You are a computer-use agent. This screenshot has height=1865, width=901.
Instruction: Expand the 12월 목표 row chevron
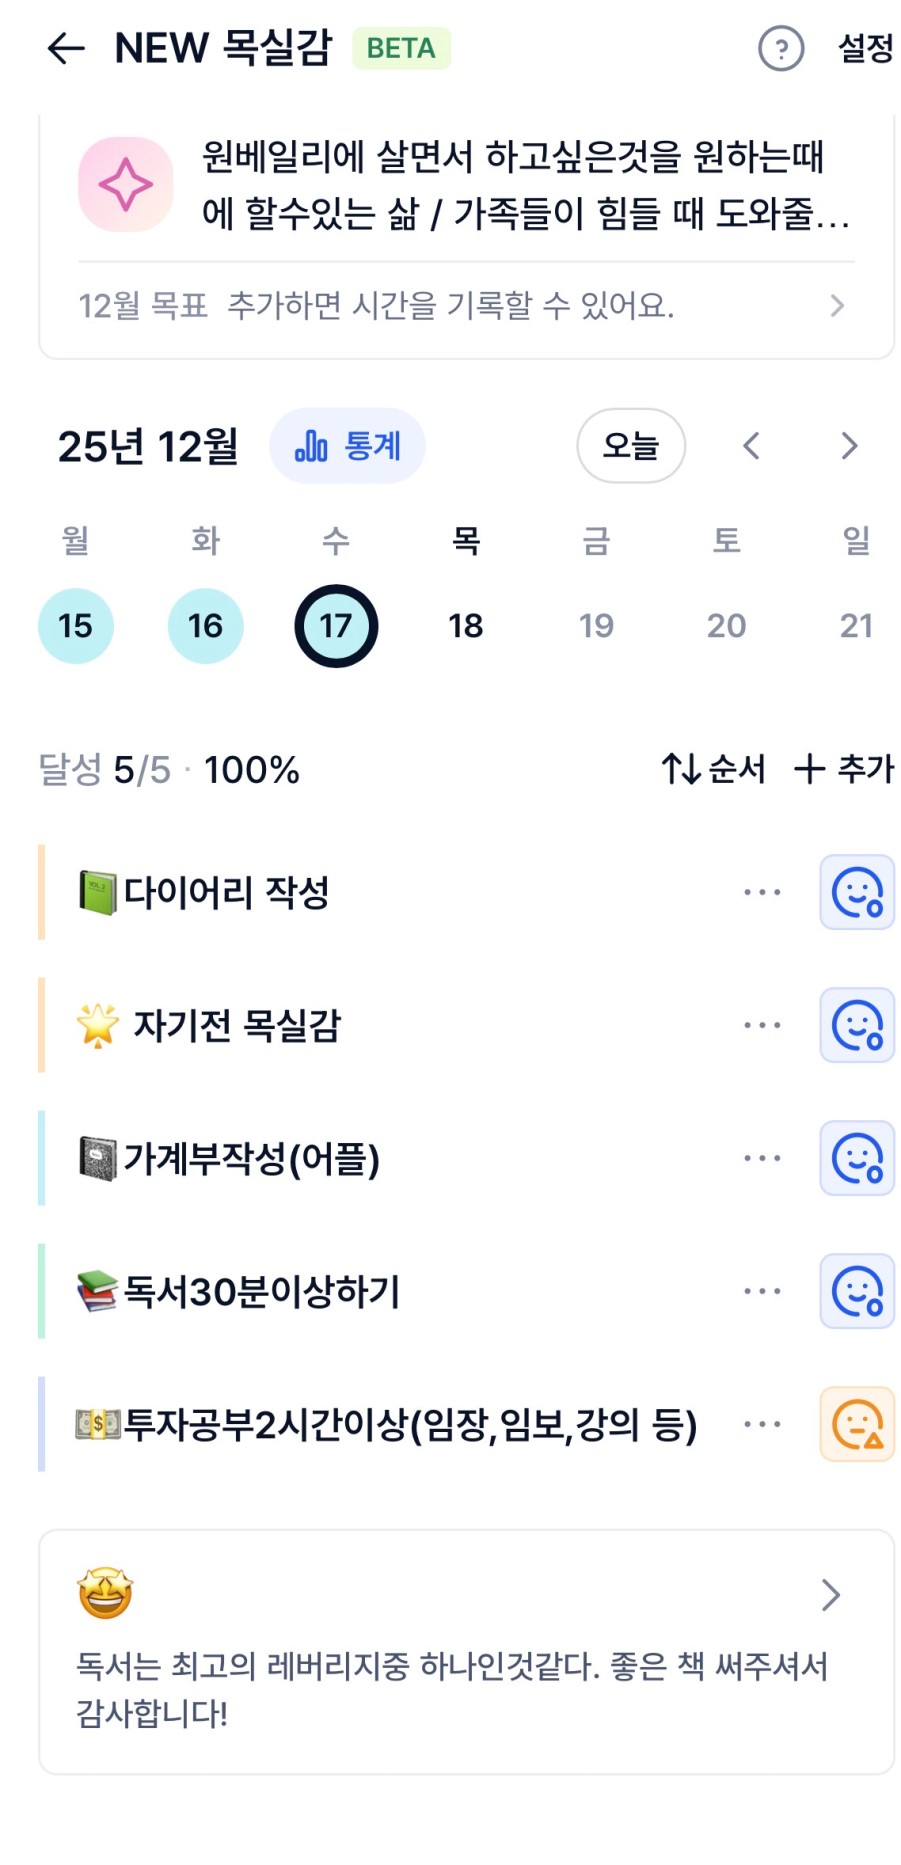point(837,306)
